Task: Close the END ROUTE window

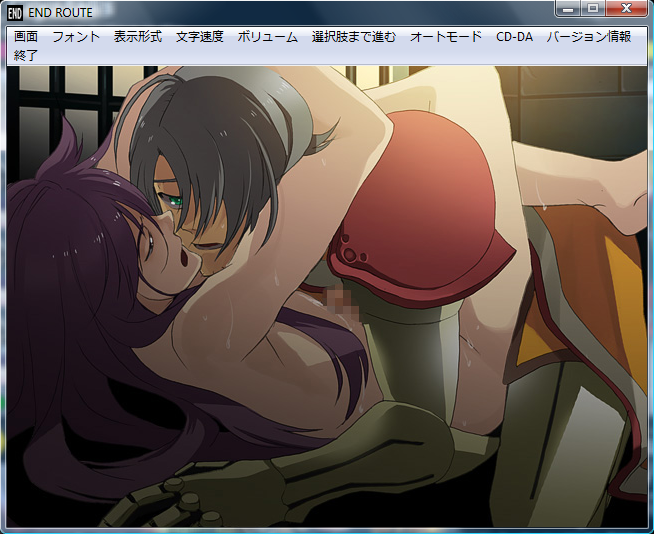Action: click(628, 9)
